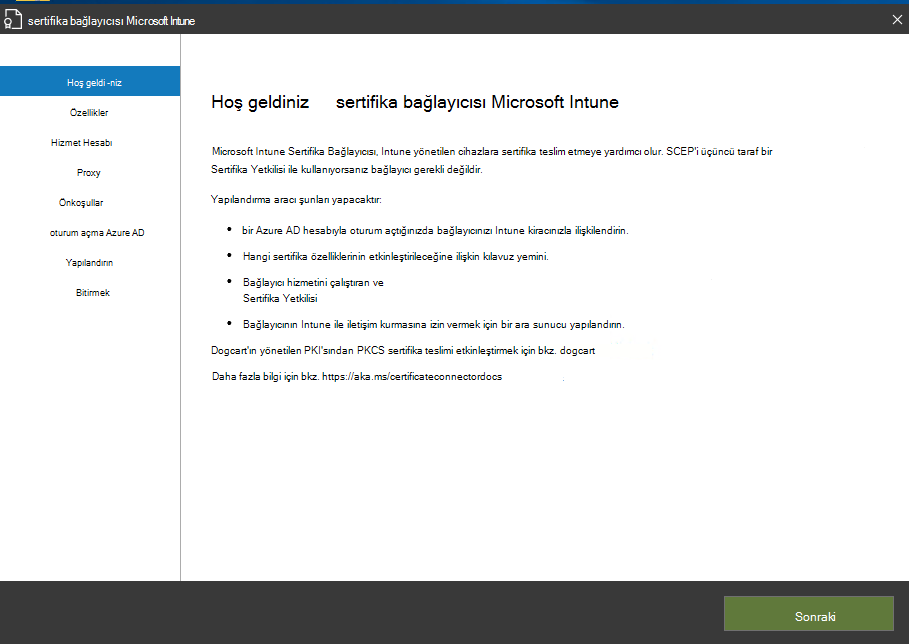Click the 'Yapılandırma aracı şunları yapacaktır:' text
Image resolution: width=909 pixels, height=644 pixels.
pyautogui.click(x=296, y=199)
